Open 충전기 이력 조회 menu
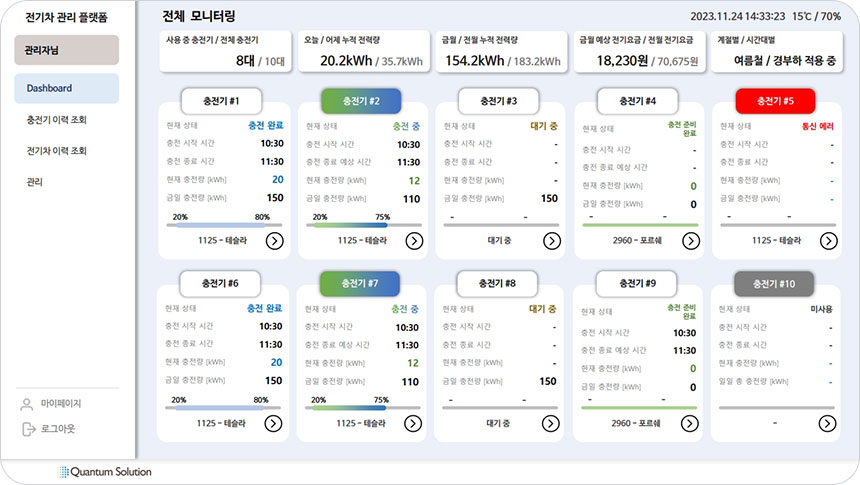 [57, 120]
